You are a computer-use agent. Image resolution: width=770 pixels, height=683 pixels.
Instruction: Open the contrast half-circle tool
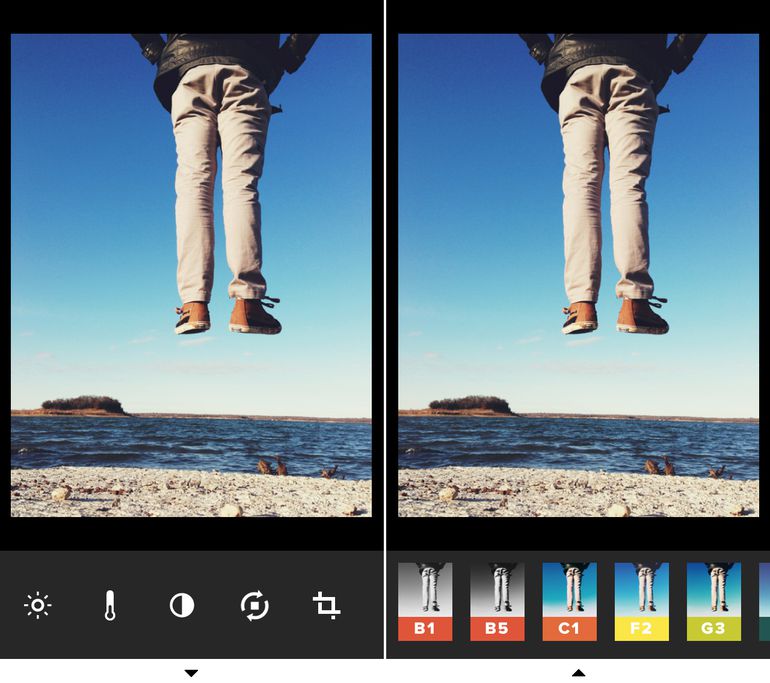[x=182, y=605]
